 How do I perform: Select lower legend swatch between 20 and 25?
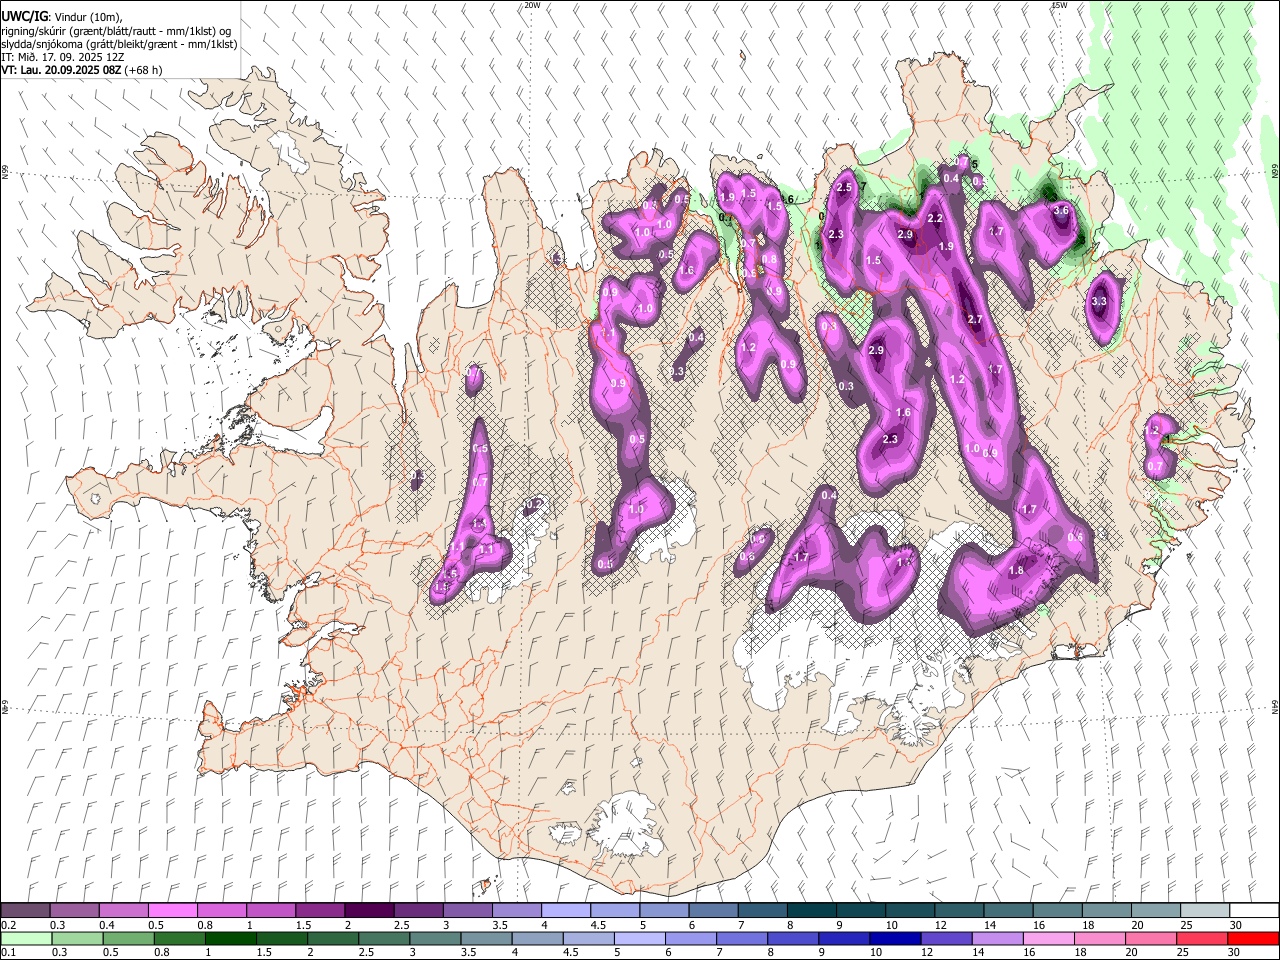(x=1151, y=938)
